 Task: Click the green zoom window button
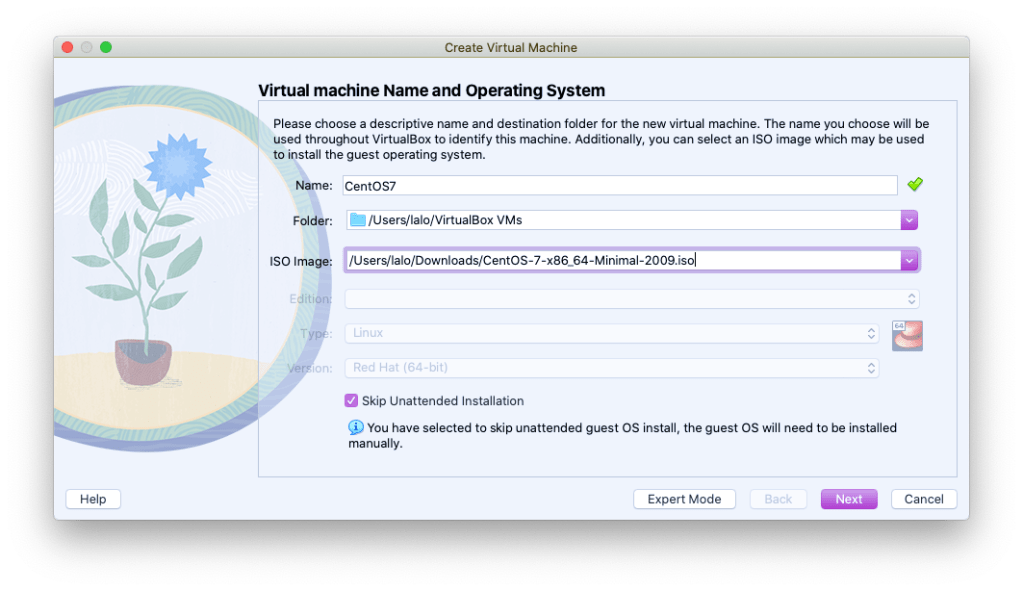tap(106, 48)
